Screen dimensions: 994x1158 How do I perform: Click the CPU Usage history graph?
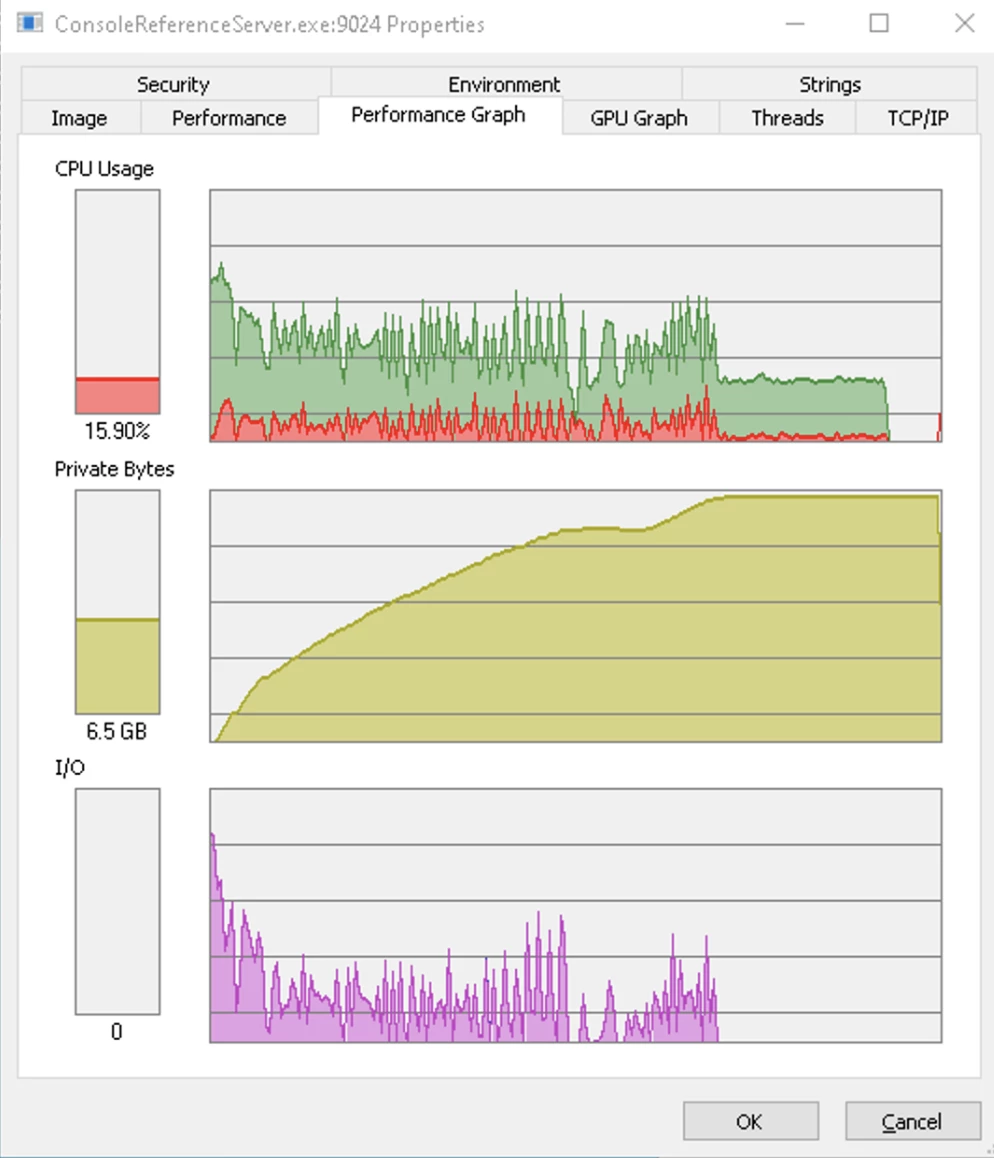(x=575, y=315)
